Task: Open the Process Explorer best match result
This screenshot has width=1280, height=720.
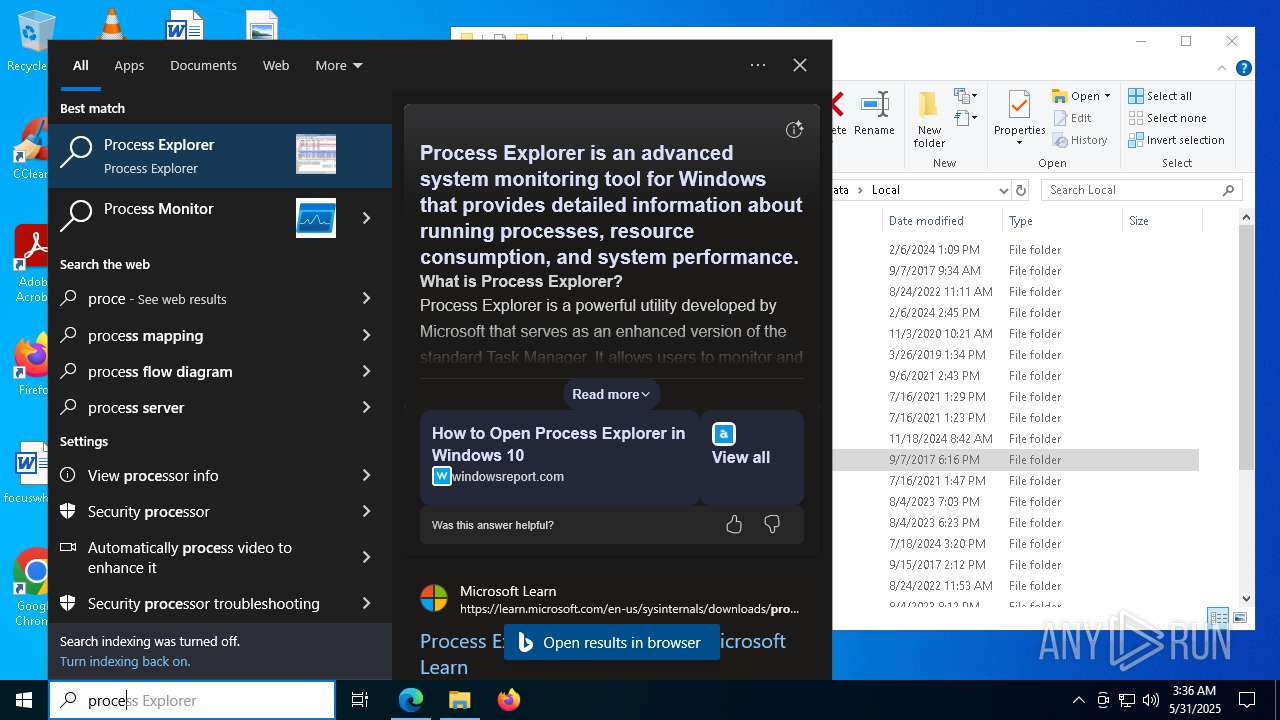Action: coord(220,156)
